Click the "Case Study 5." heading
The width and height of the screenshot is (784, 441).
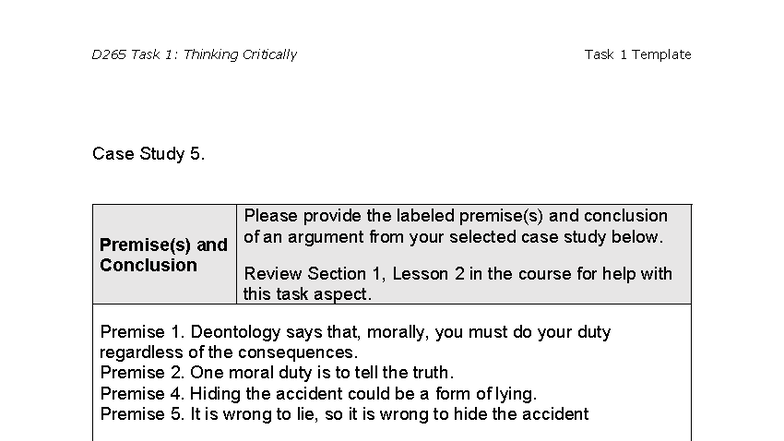click(148, 153)
